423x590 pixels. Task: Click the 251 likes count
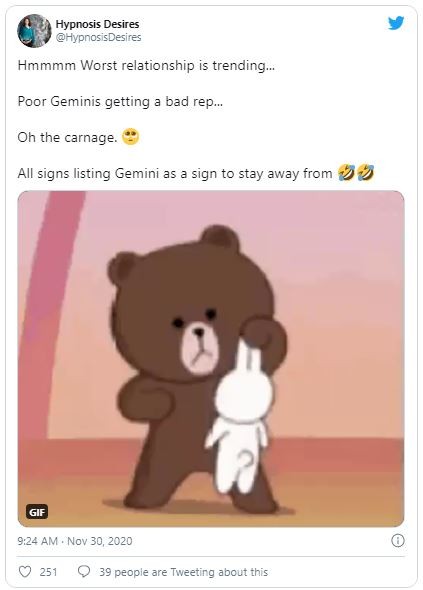49,572
